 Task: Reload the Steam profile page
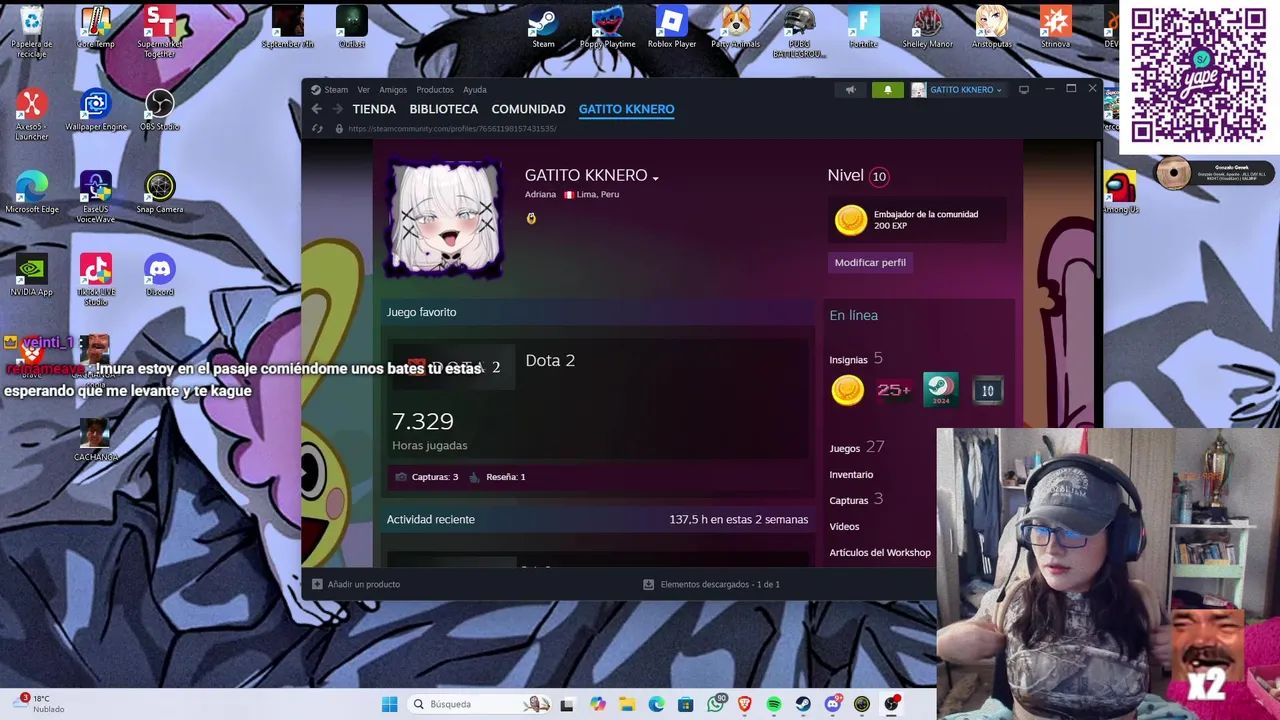tap(317, 128)
